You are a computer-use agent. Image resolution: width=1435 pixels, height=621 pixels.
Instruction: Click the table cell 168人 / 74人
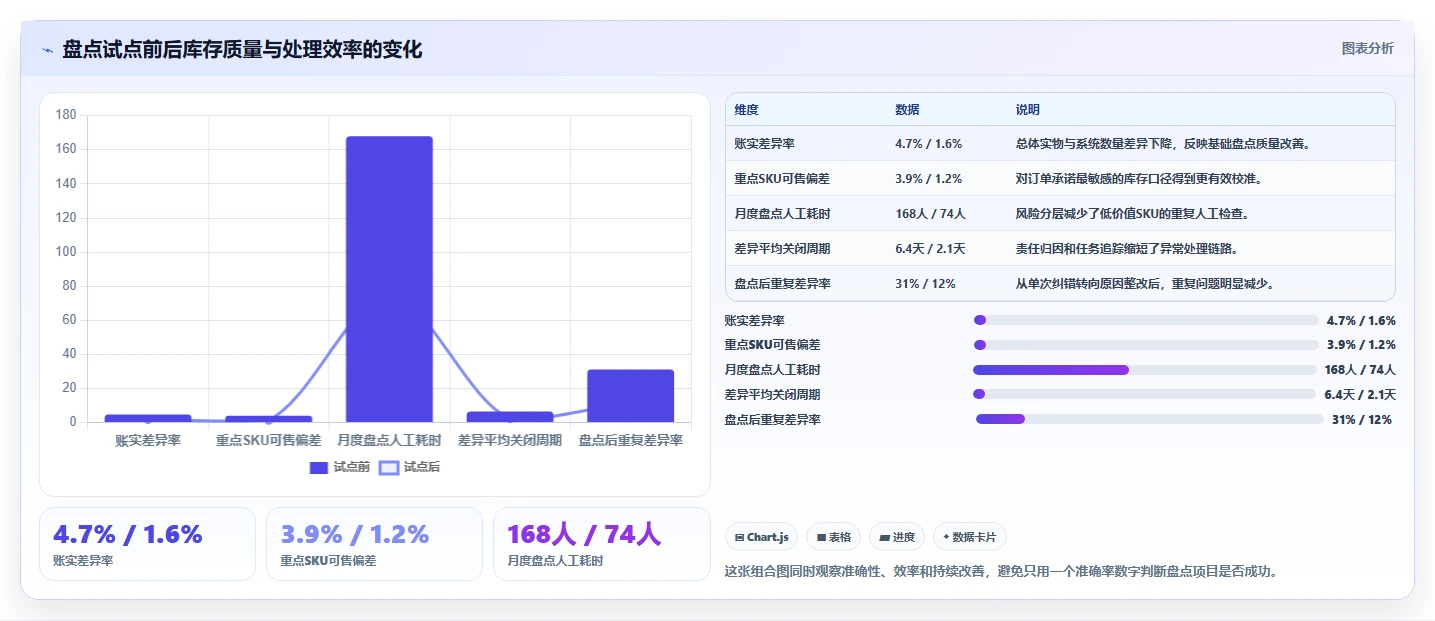click(x=930, y=214)
